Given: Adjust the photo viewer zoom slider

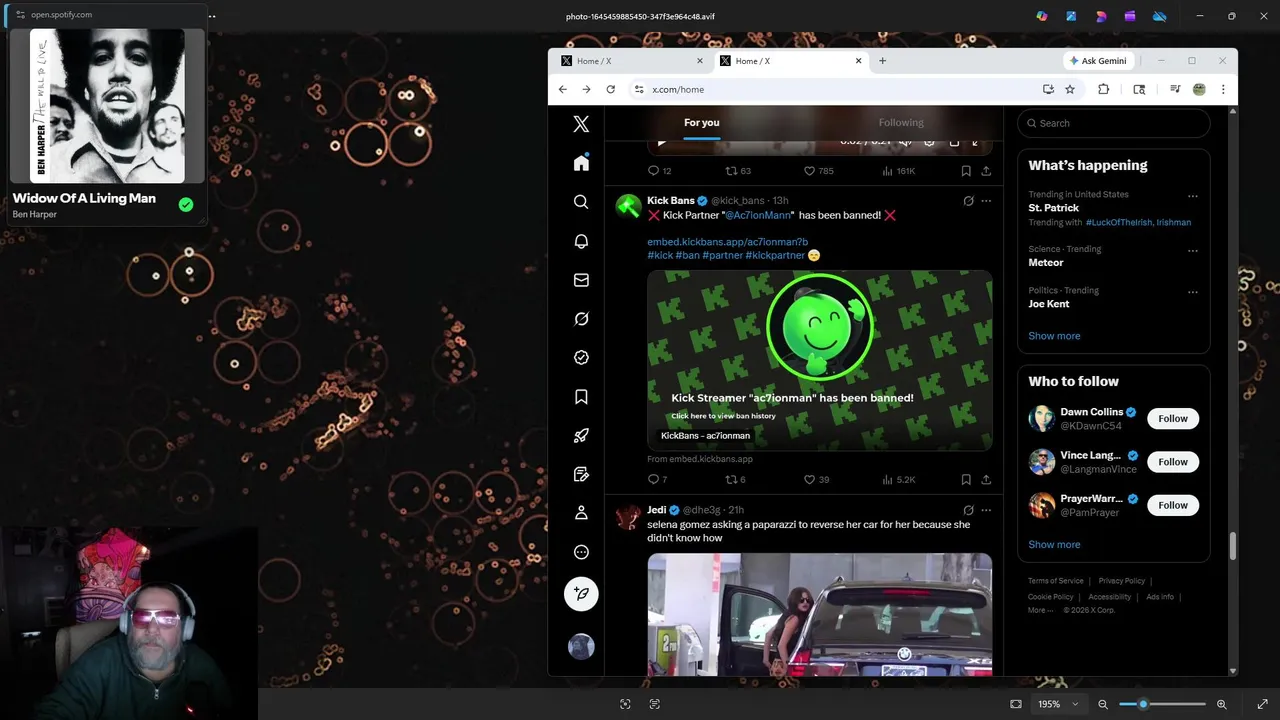Looking at the screenshot, I should coord(1162,704).
